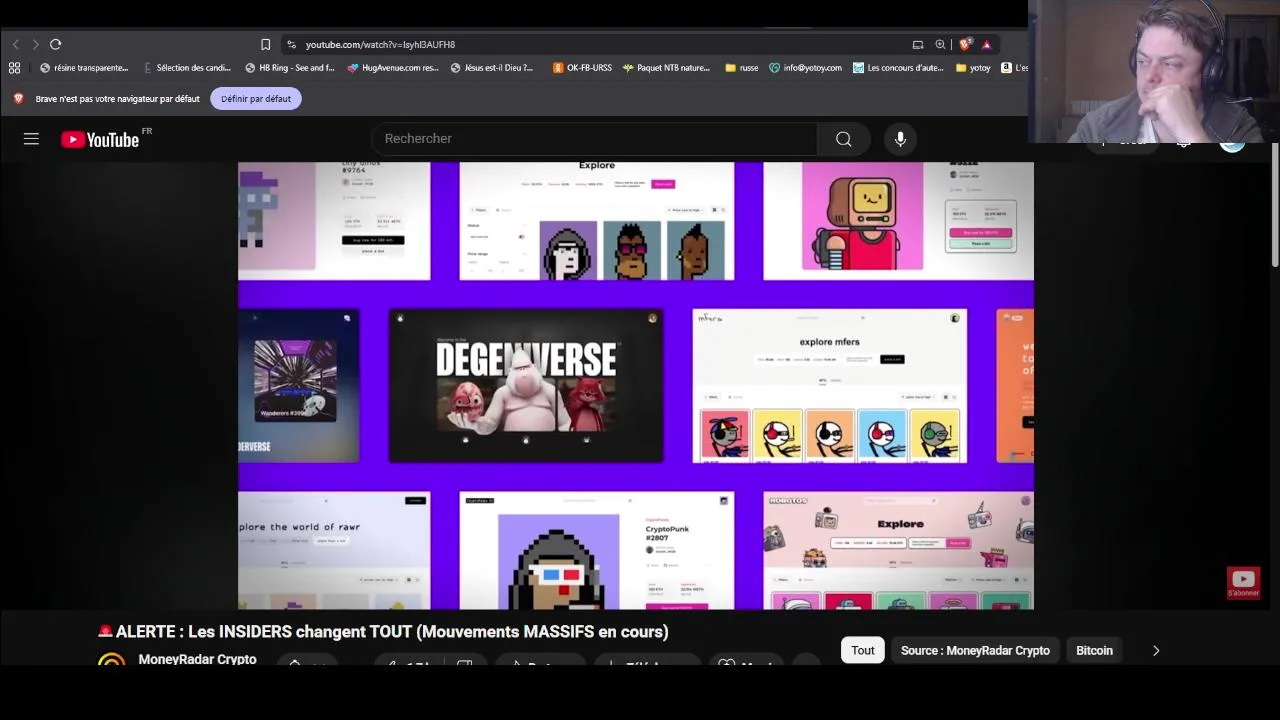The image size is (1280, 720).
Task: Select the Bitcoin filter chip
Action: [x=1094, y=650]
